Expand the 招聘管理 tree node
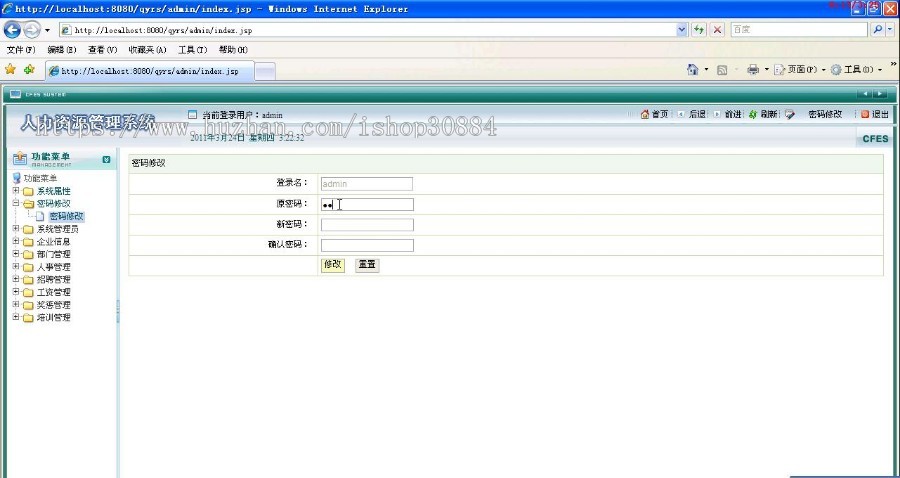The width and height of the screenshot is (900, 478). click(x=16, y=279)
